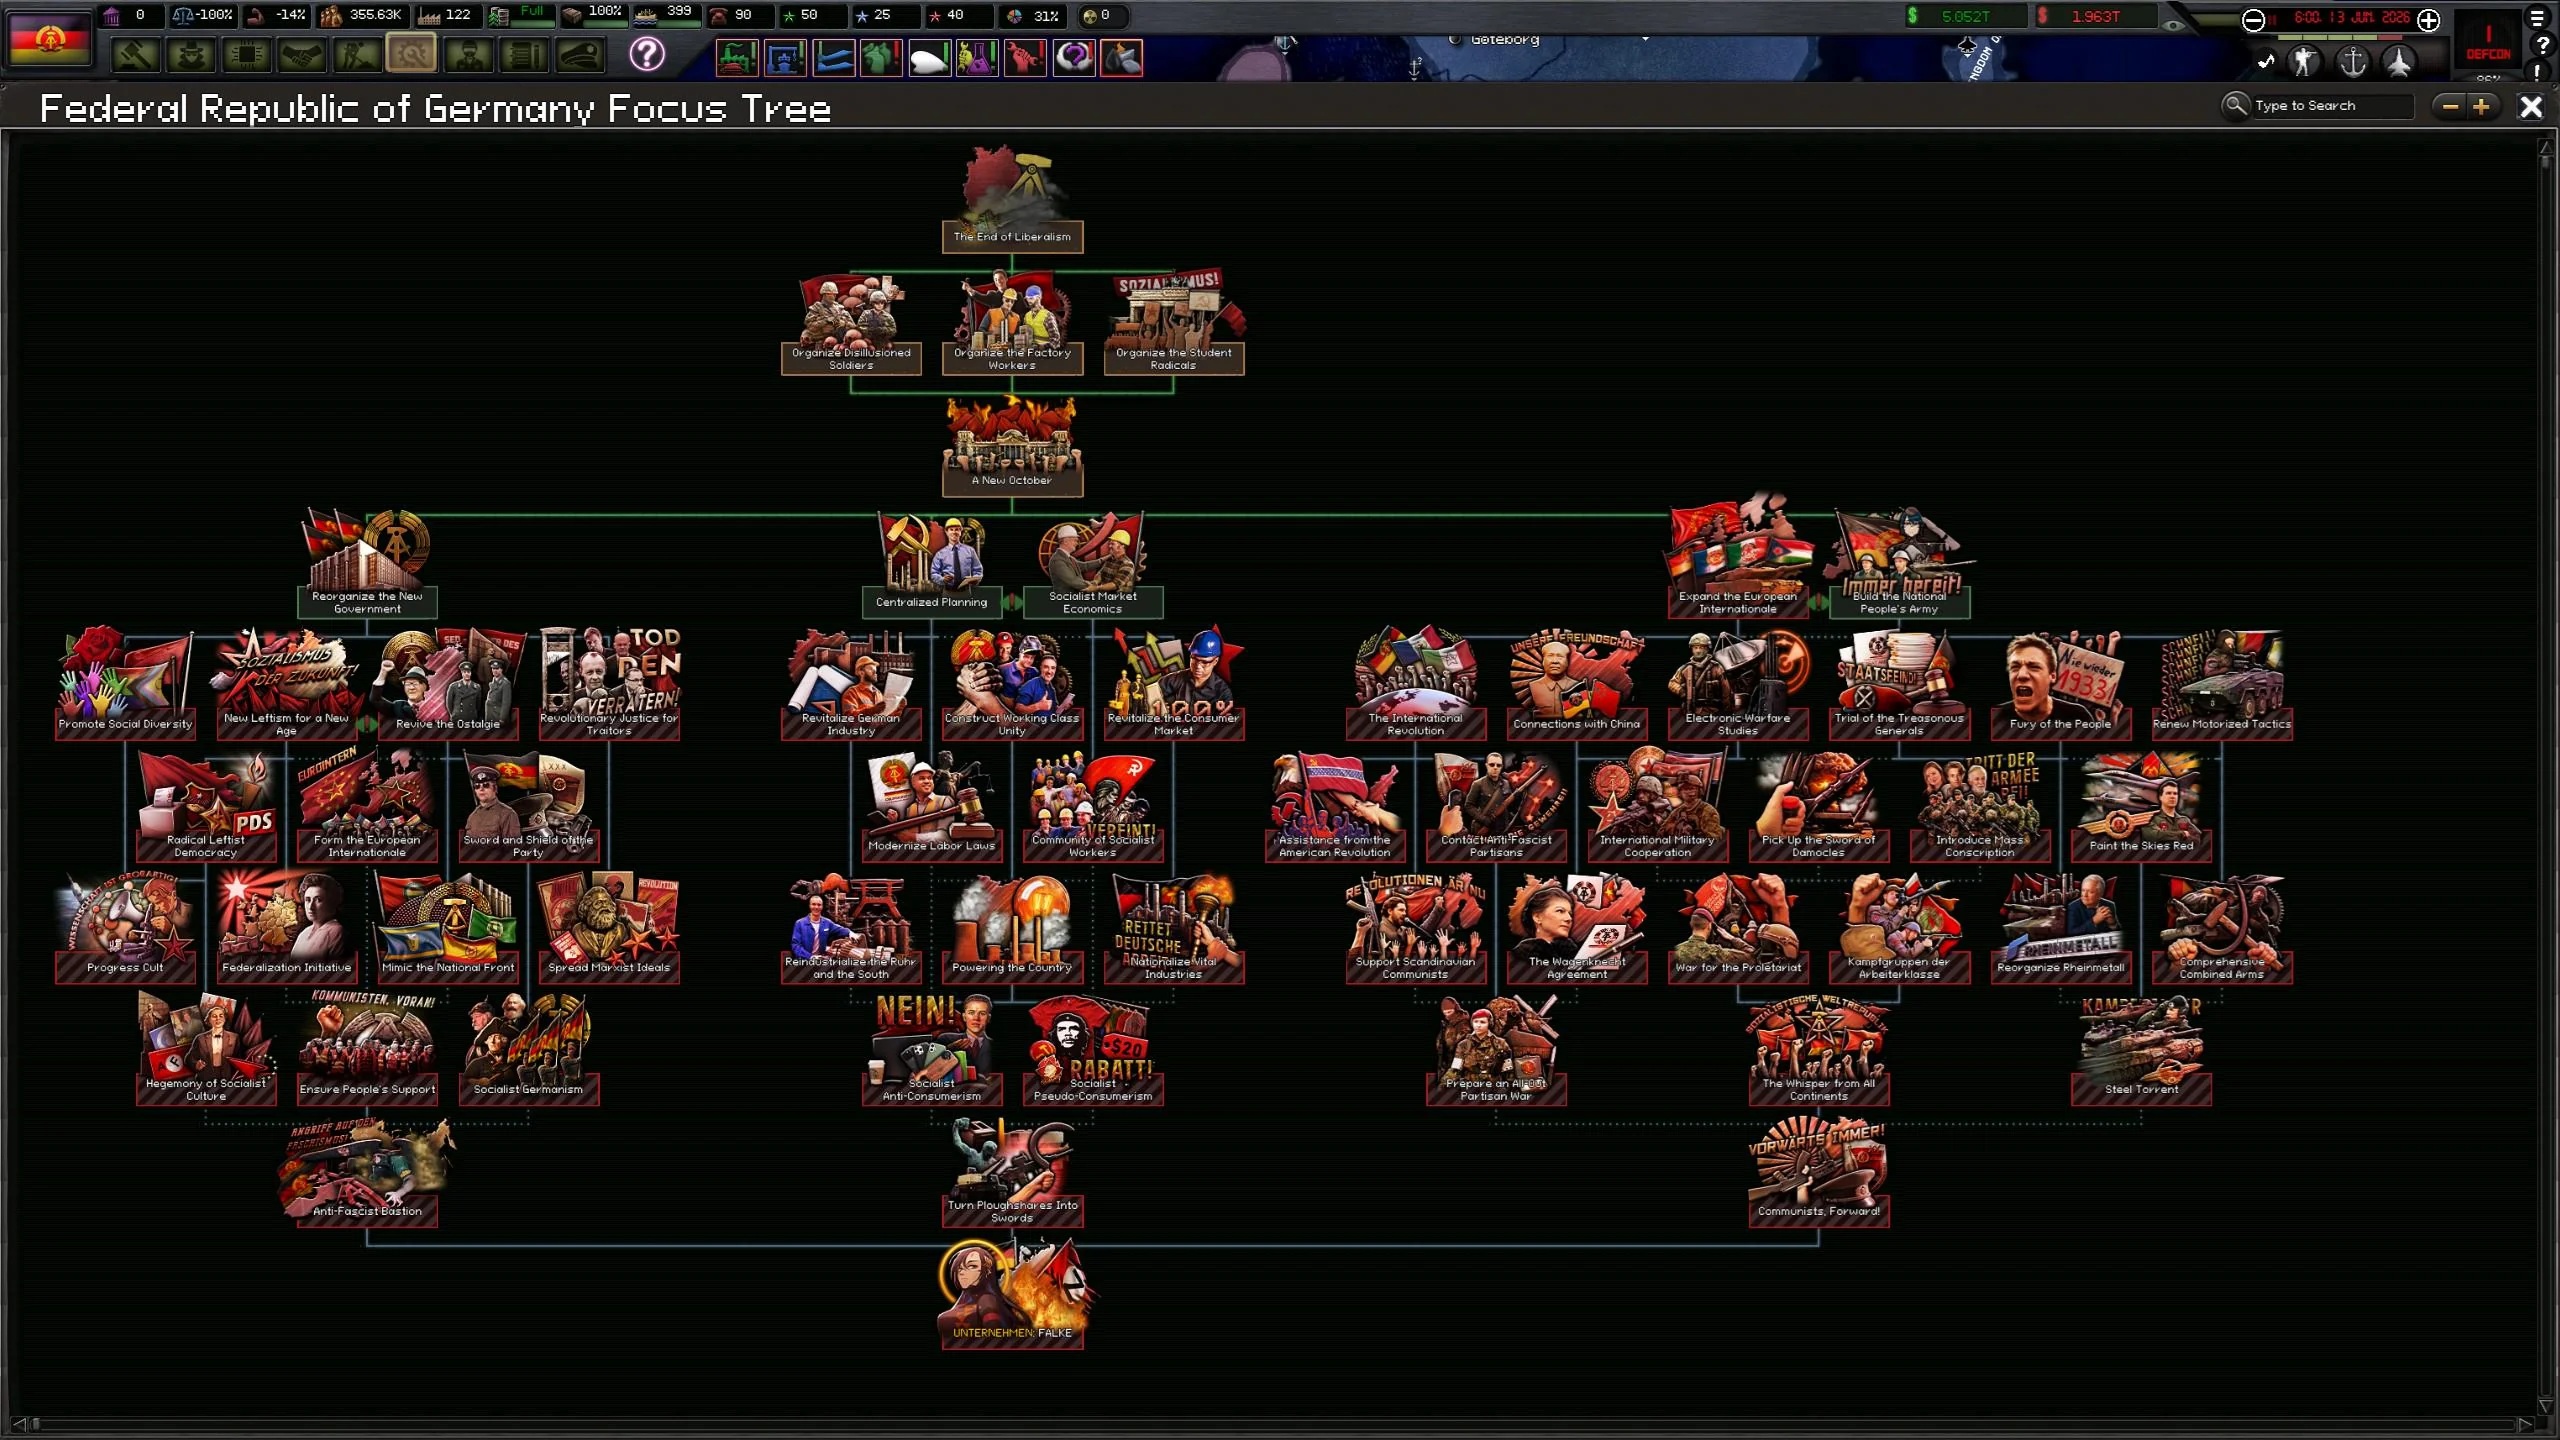
Task: Select Anti-Fascist Bastion focus
Action: click(x=367, y=1174)
